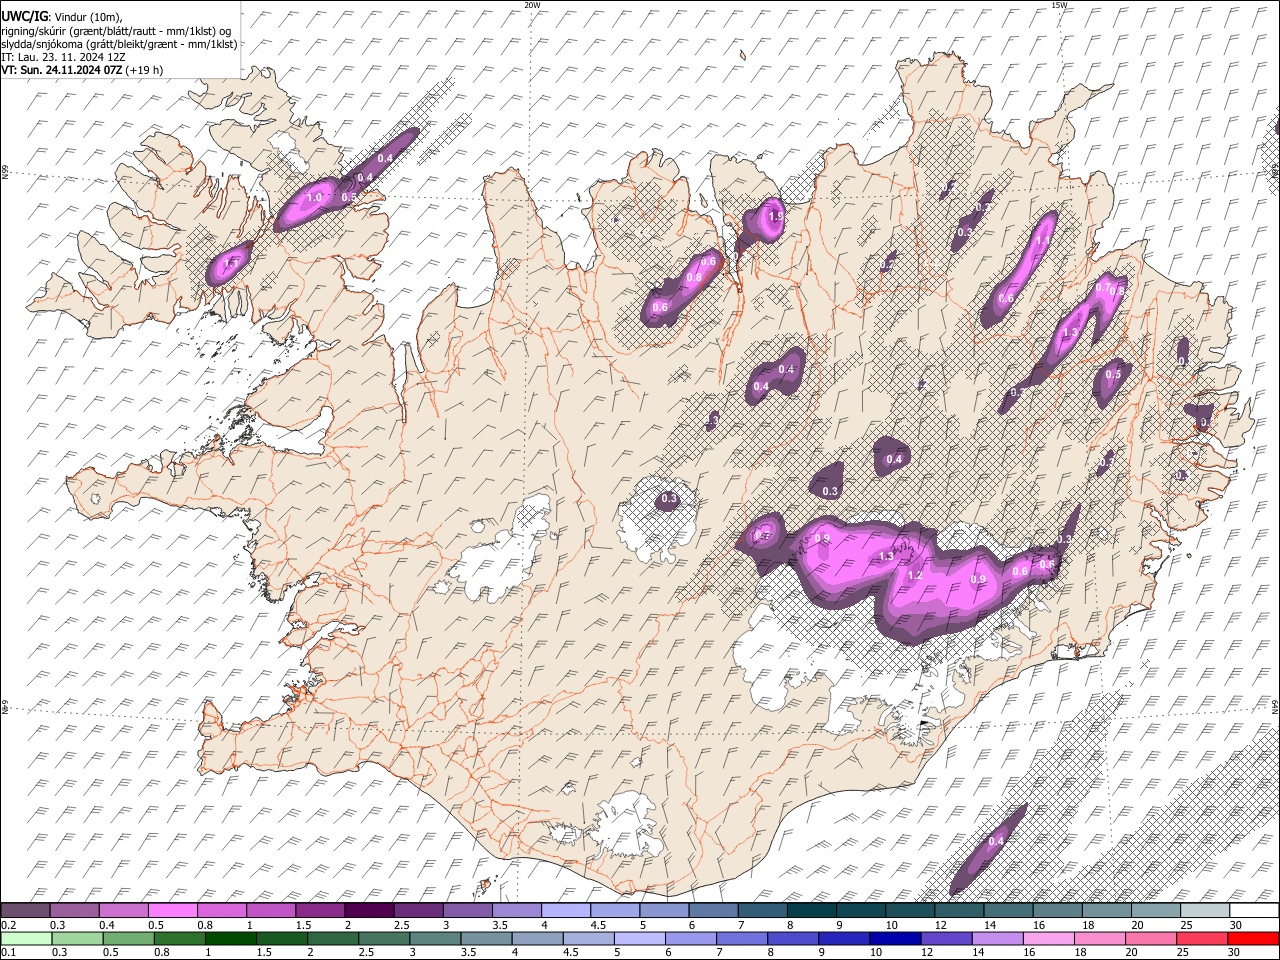This screenshot has height=960, width=1280.
Task: Select the lavender 4 snow legend swatch
Action: pyautogui.click(x=565, y=911)
